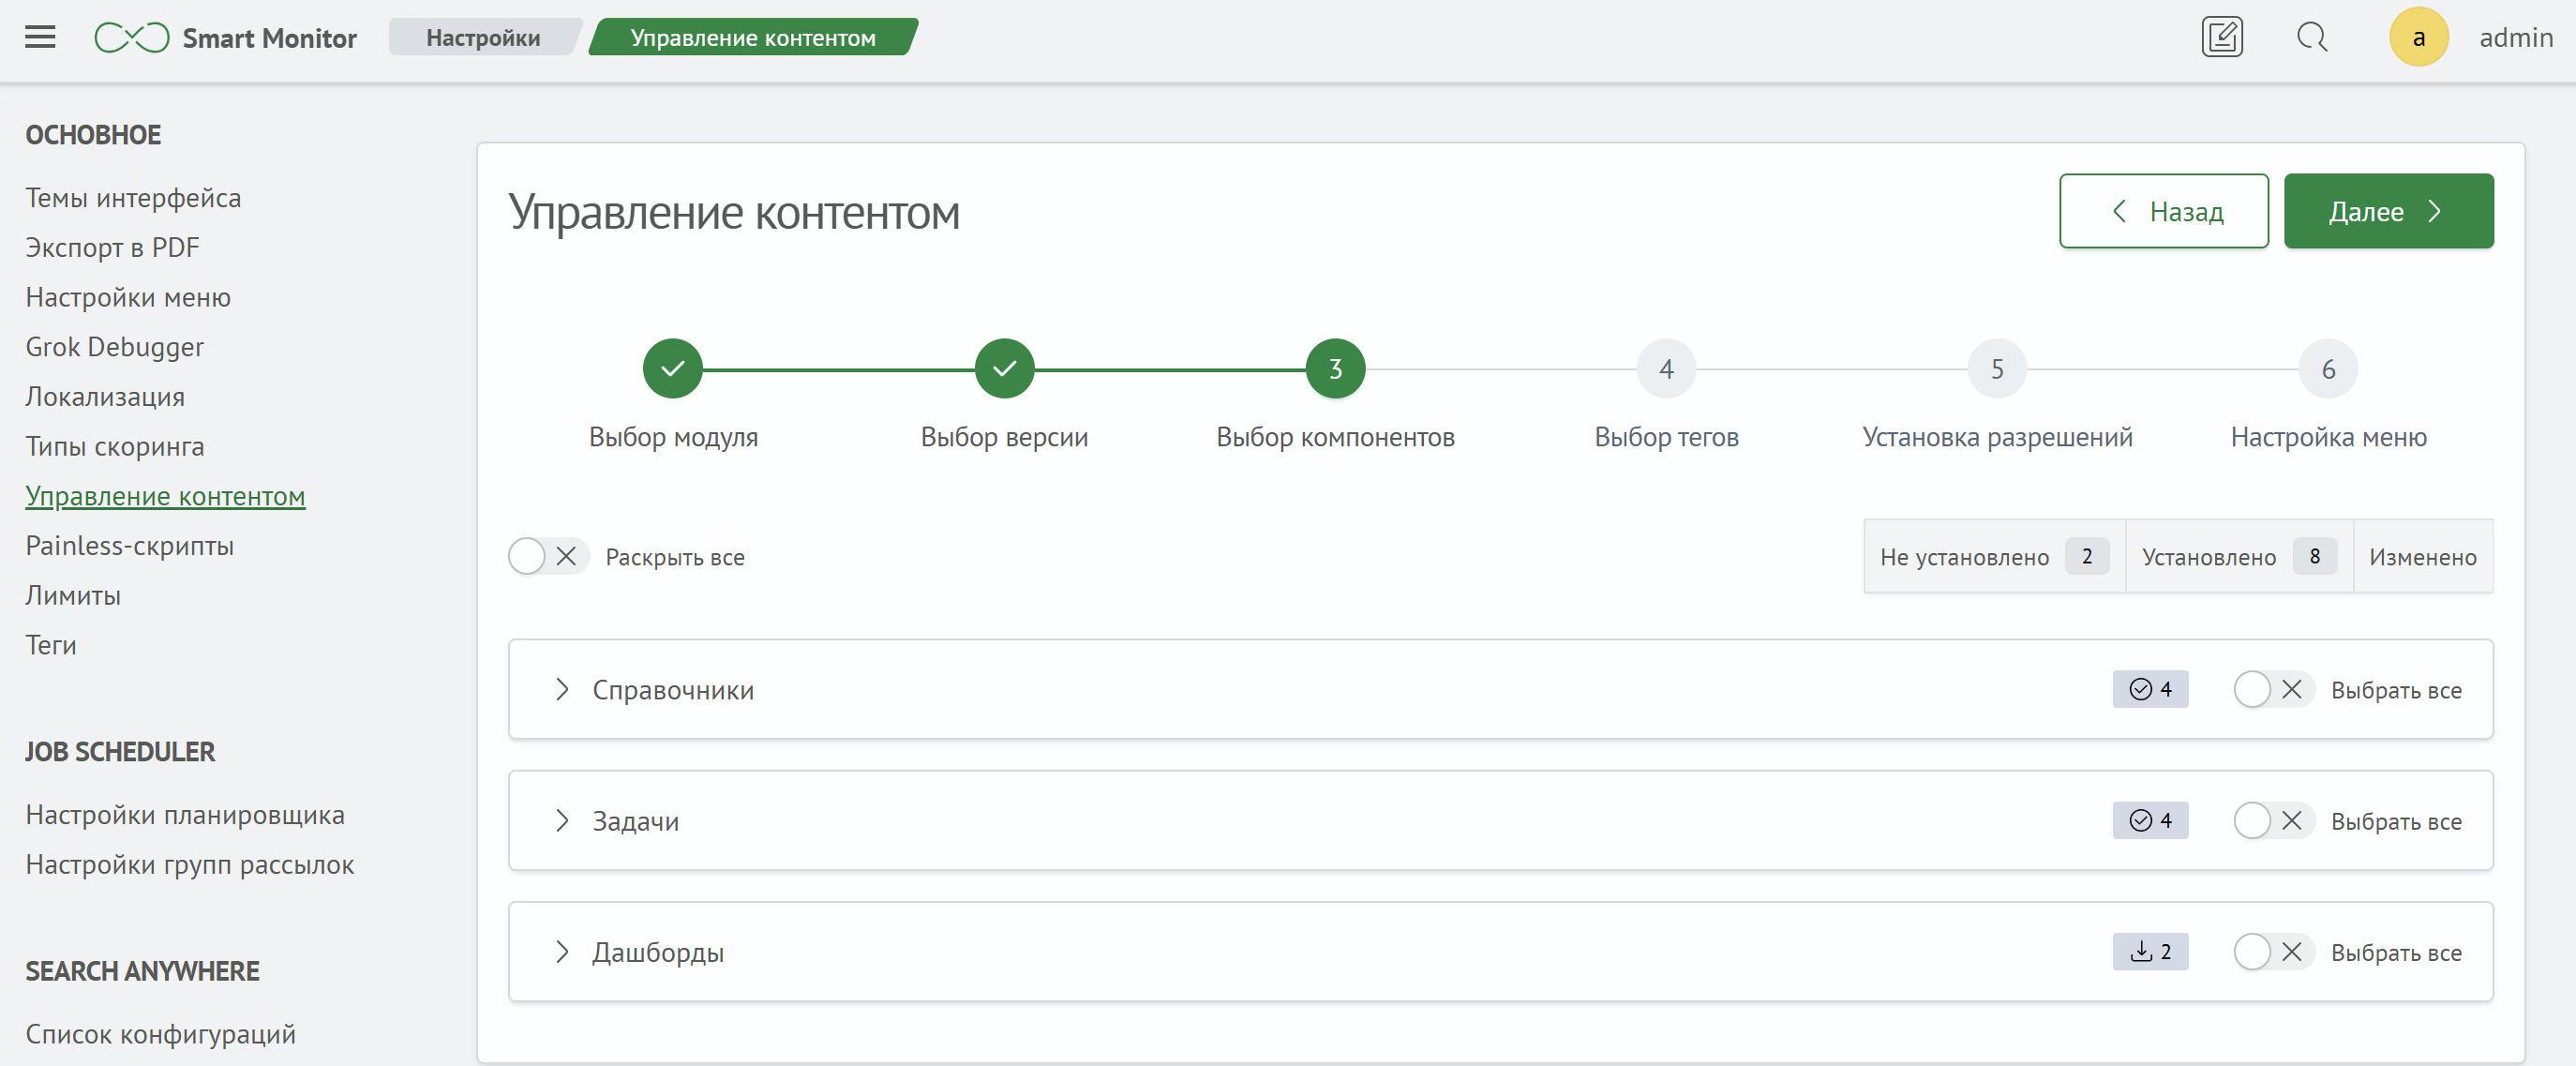Click the search magnifier icon

click(2312, 37)
